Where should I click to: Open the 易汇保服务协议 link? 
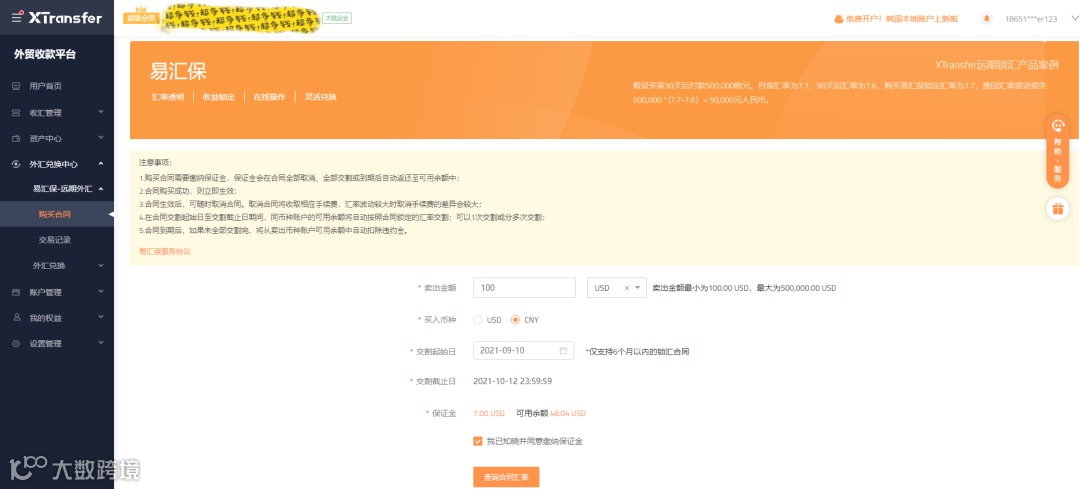[165, 251]
